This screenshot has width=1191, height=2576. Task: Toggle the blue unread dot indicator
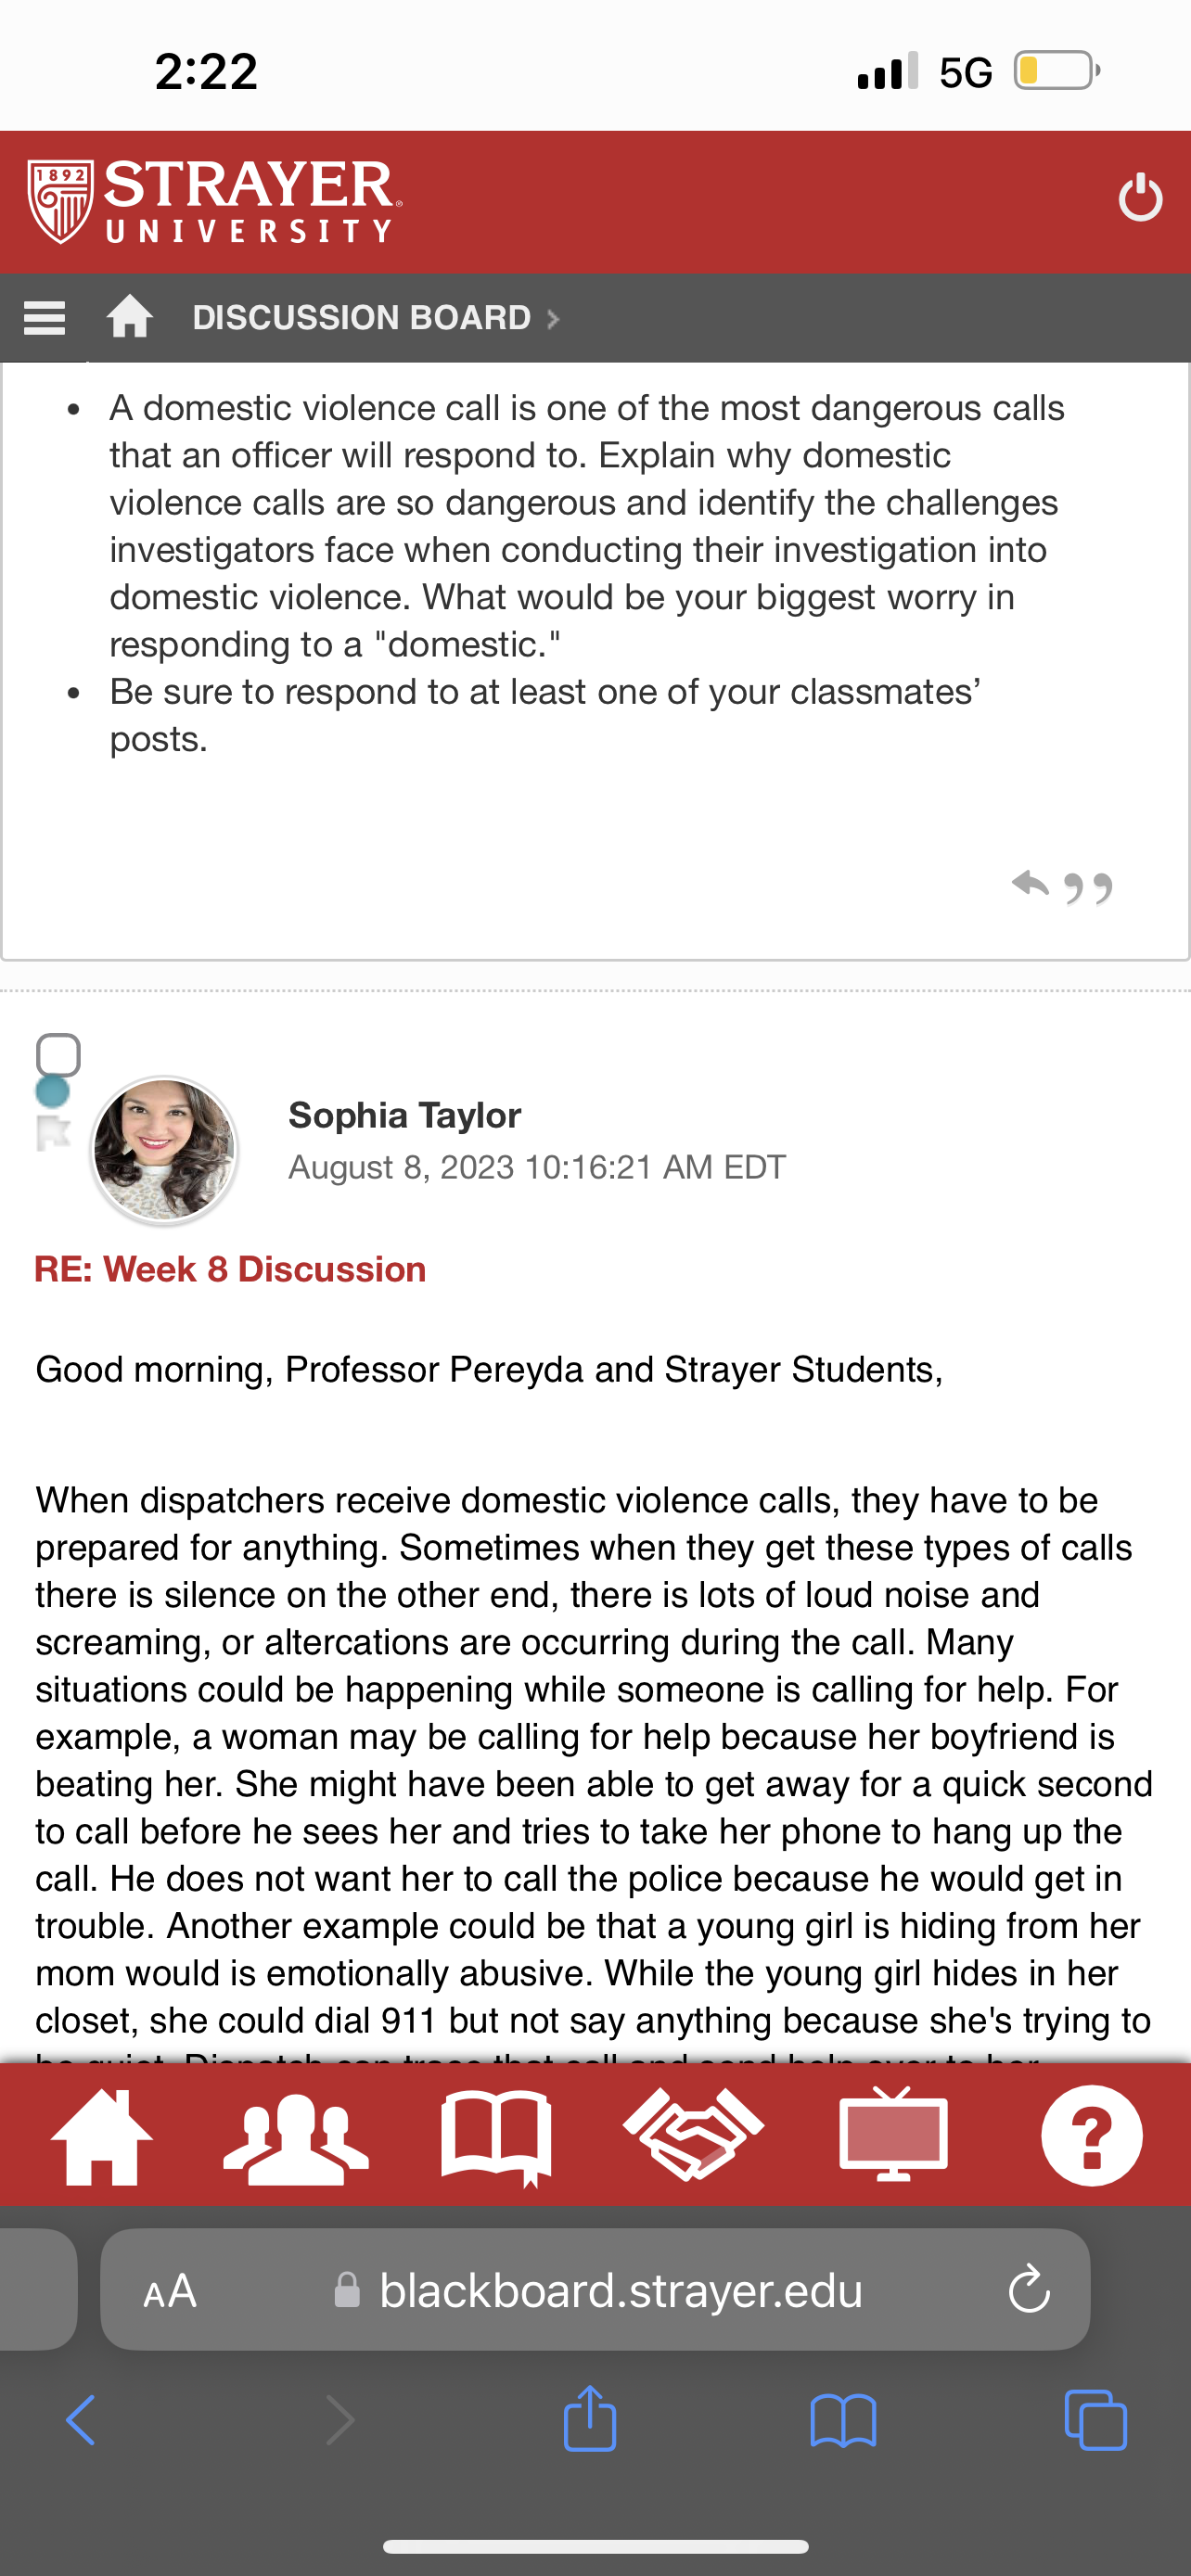(x=53, y=1092)
